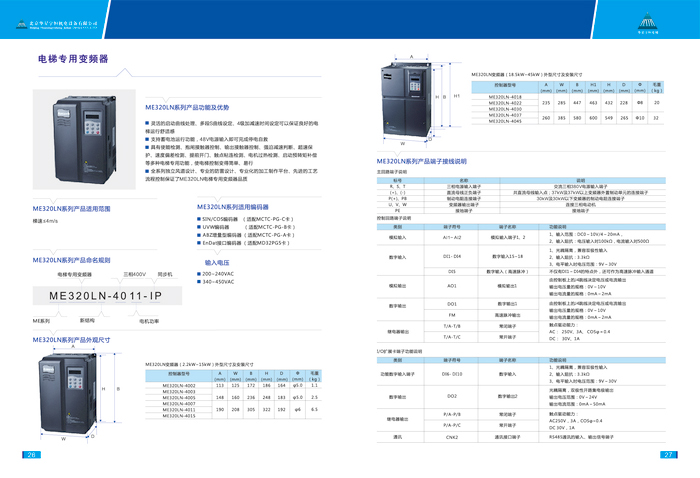Click the 'Φ8' hole diameter cell
Screen dimensions: 700x478
point(640,103)
